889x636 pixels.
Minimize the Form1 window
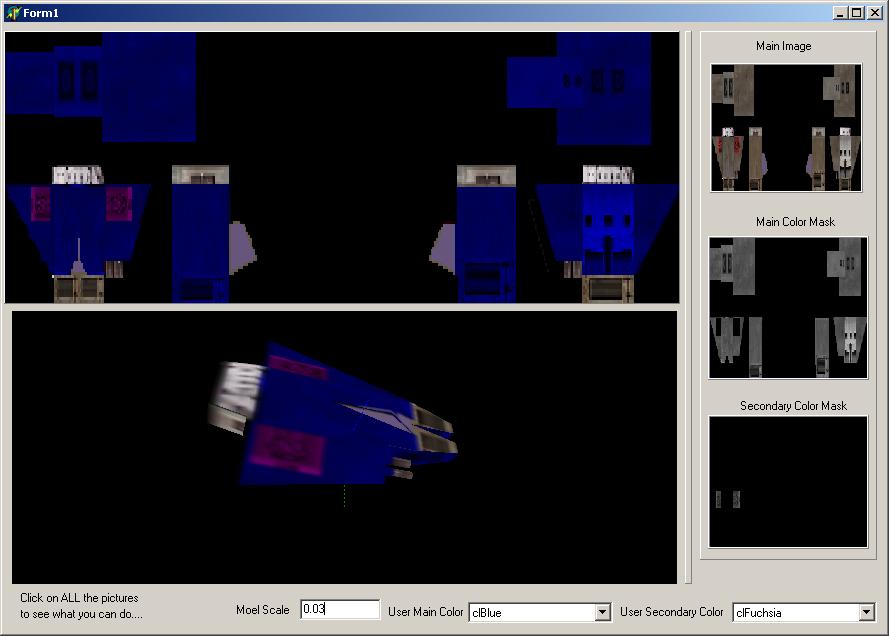coord(841,12)
